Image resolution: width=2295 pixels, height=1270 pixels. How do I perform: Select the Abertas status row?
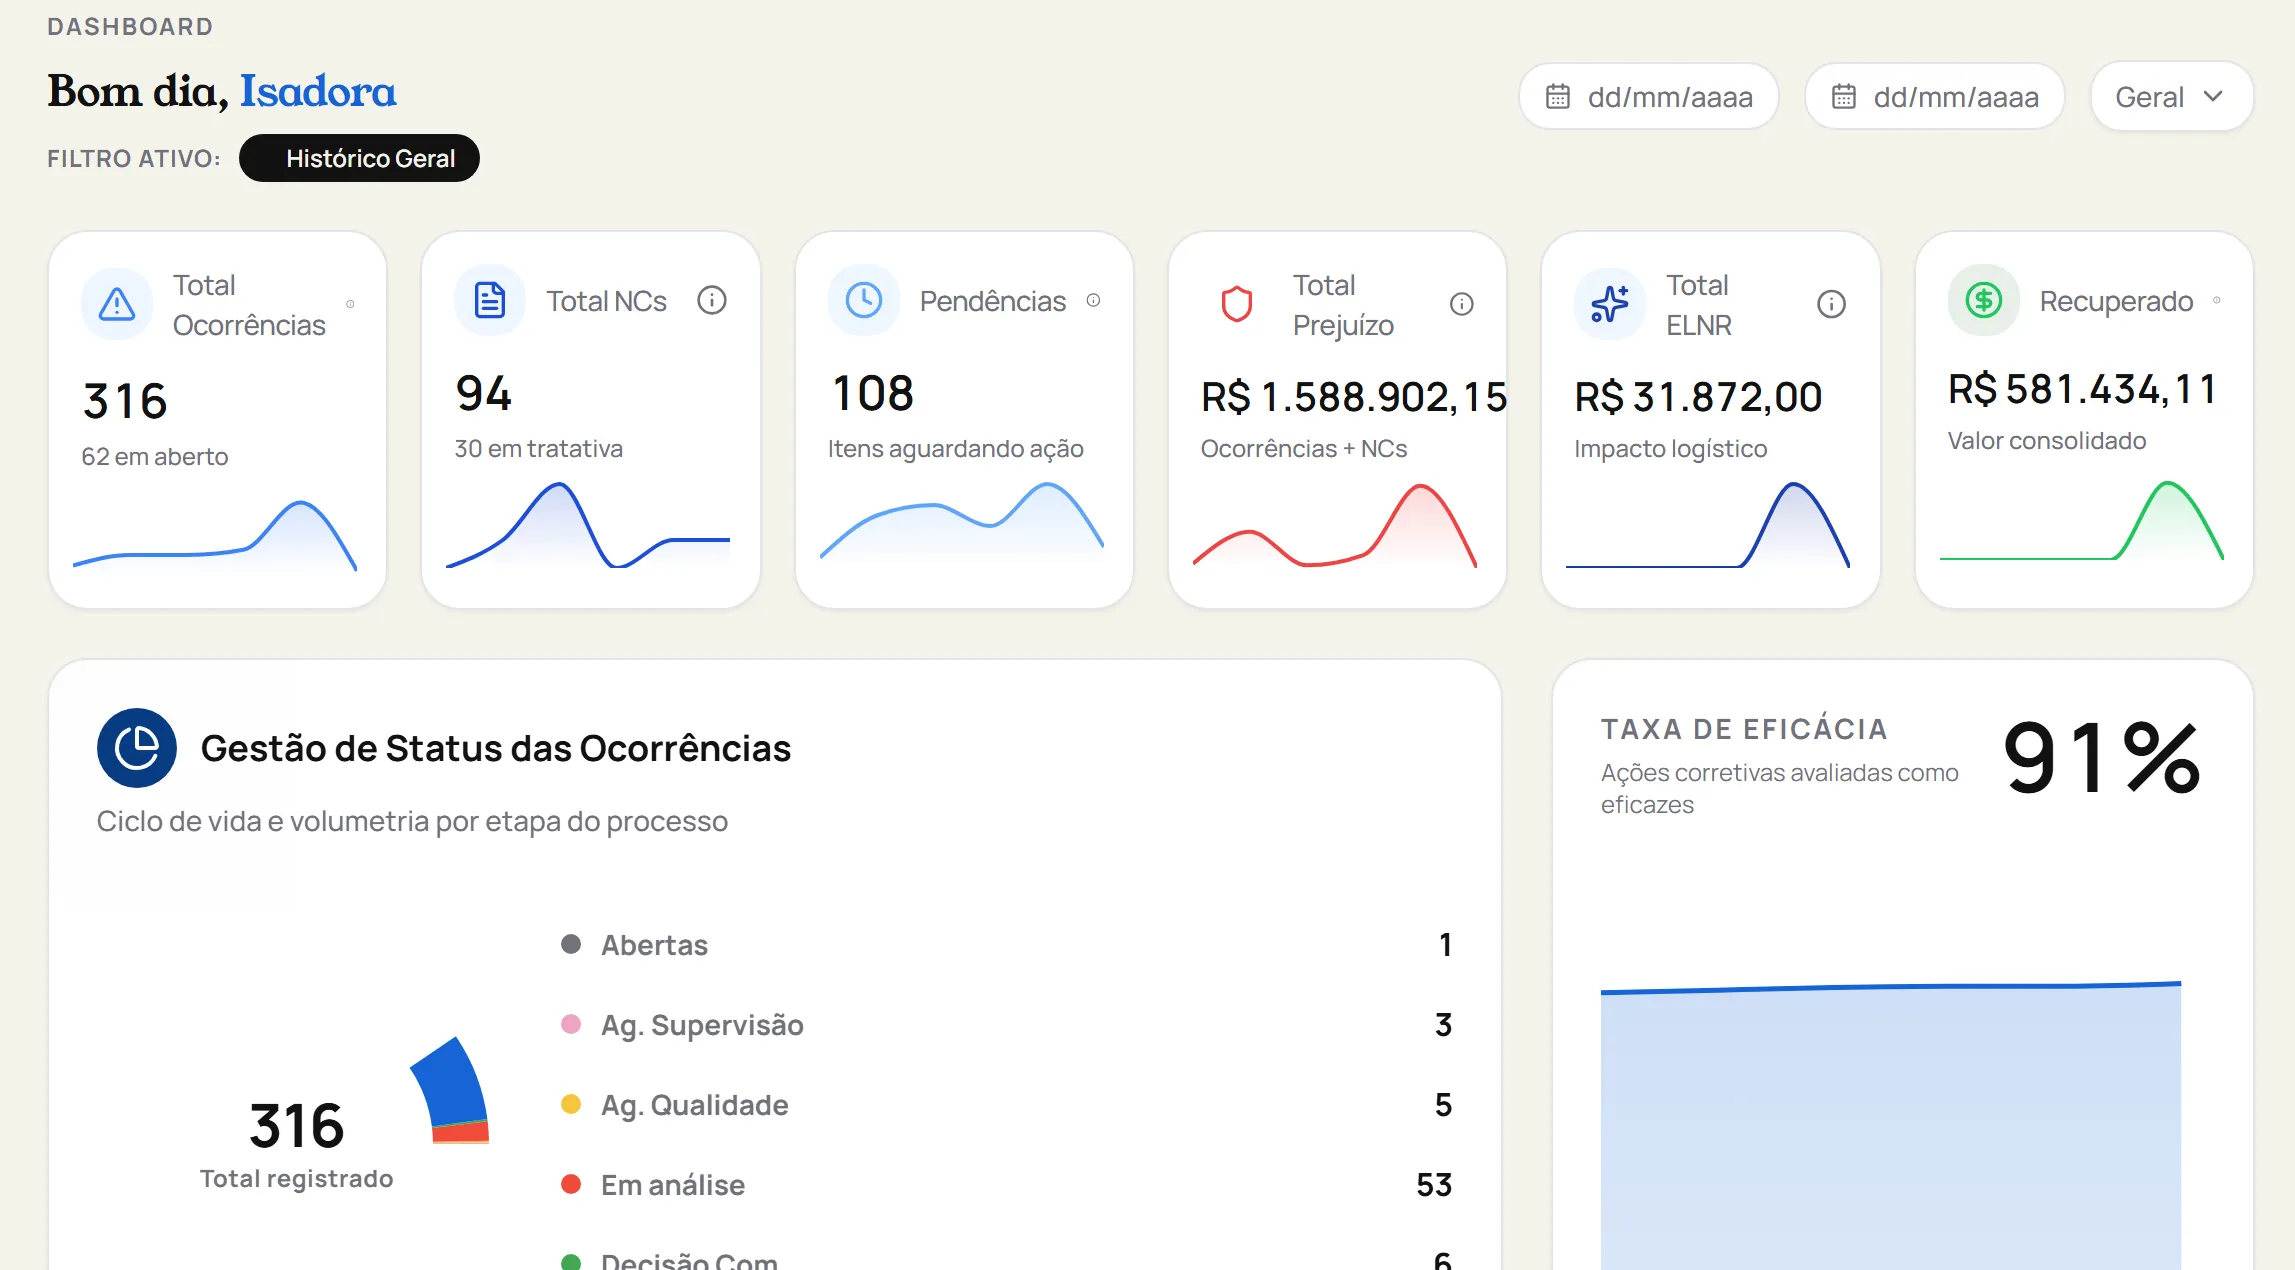tap(1006, 945)
